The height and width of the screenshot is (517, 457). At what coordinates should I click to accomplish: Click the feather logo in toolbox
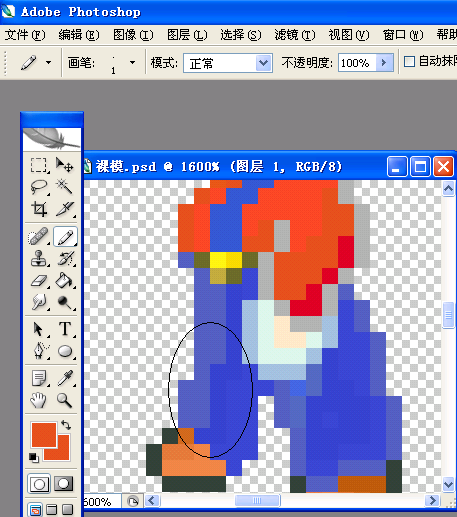52,139
